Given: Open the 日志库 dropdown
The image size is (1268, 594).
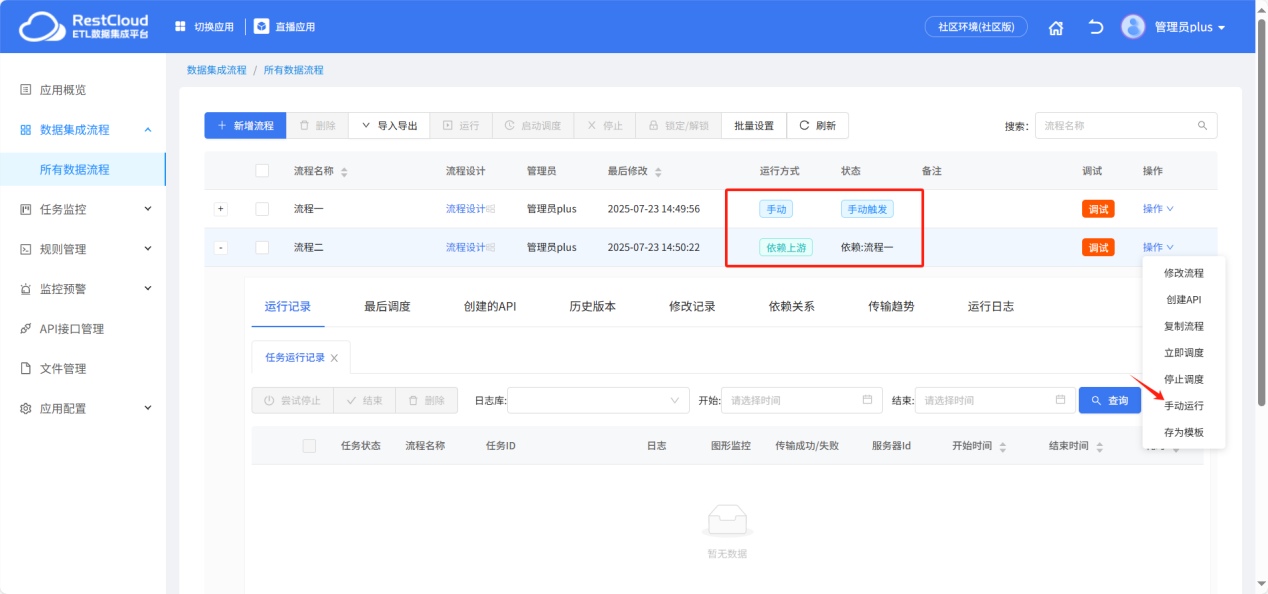Looking at the screenshot, I should [597, 400].
